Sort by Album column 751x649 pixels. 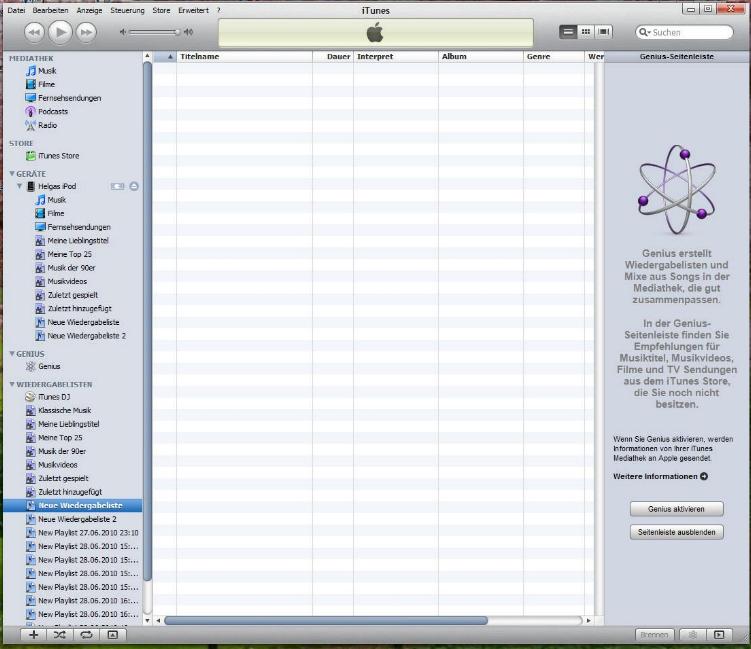481,57
